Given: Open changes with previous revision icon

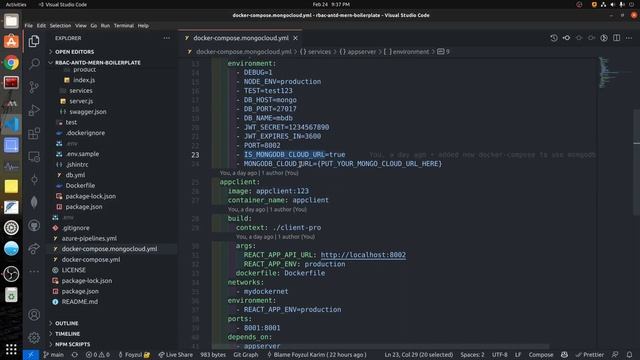Looking at the screenshot, I should click(x=566, y=38).
